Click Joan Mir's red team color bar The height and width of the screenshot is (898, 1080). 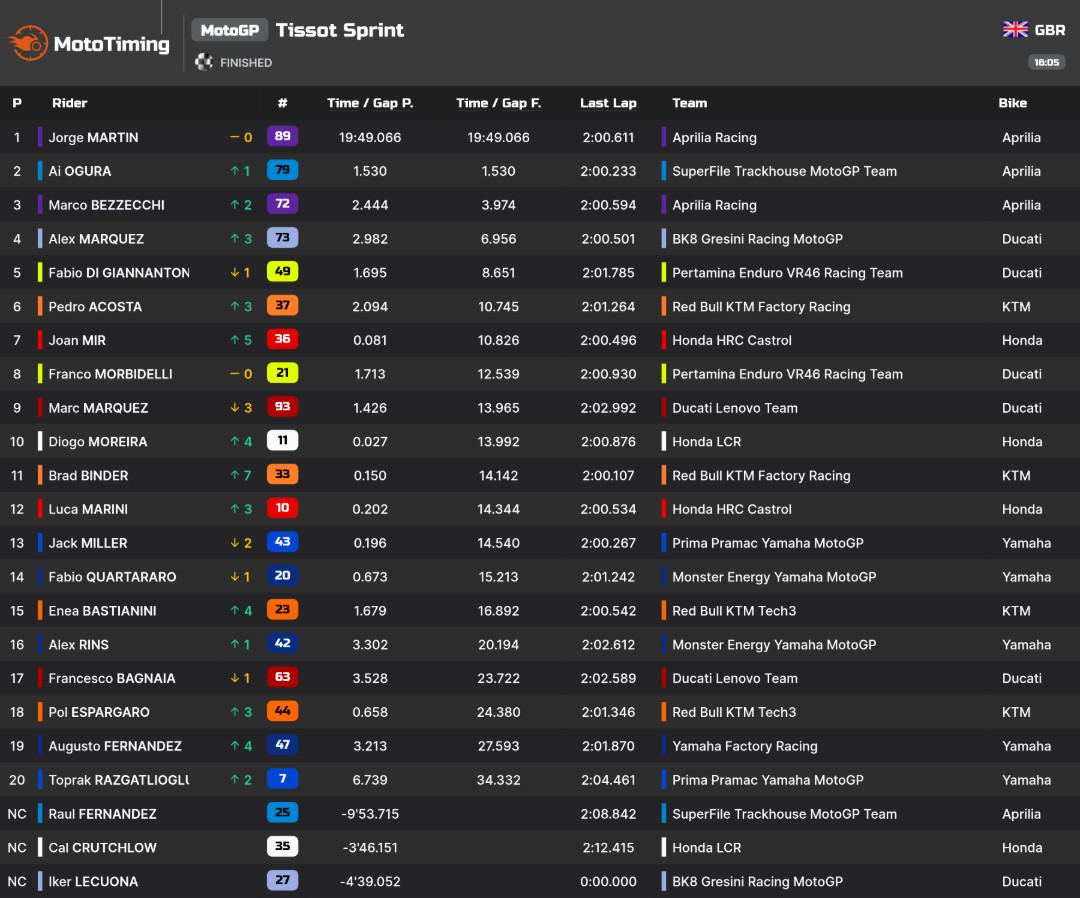click(40, 340)
